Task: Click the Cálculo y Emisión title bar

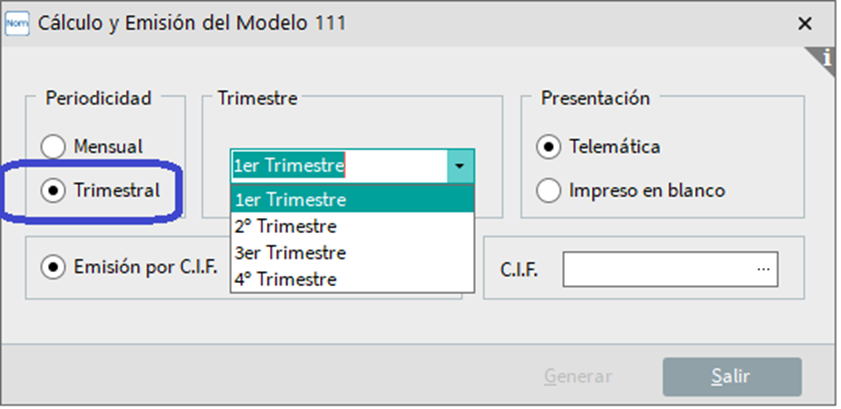Action: click(x=192, y=24)
